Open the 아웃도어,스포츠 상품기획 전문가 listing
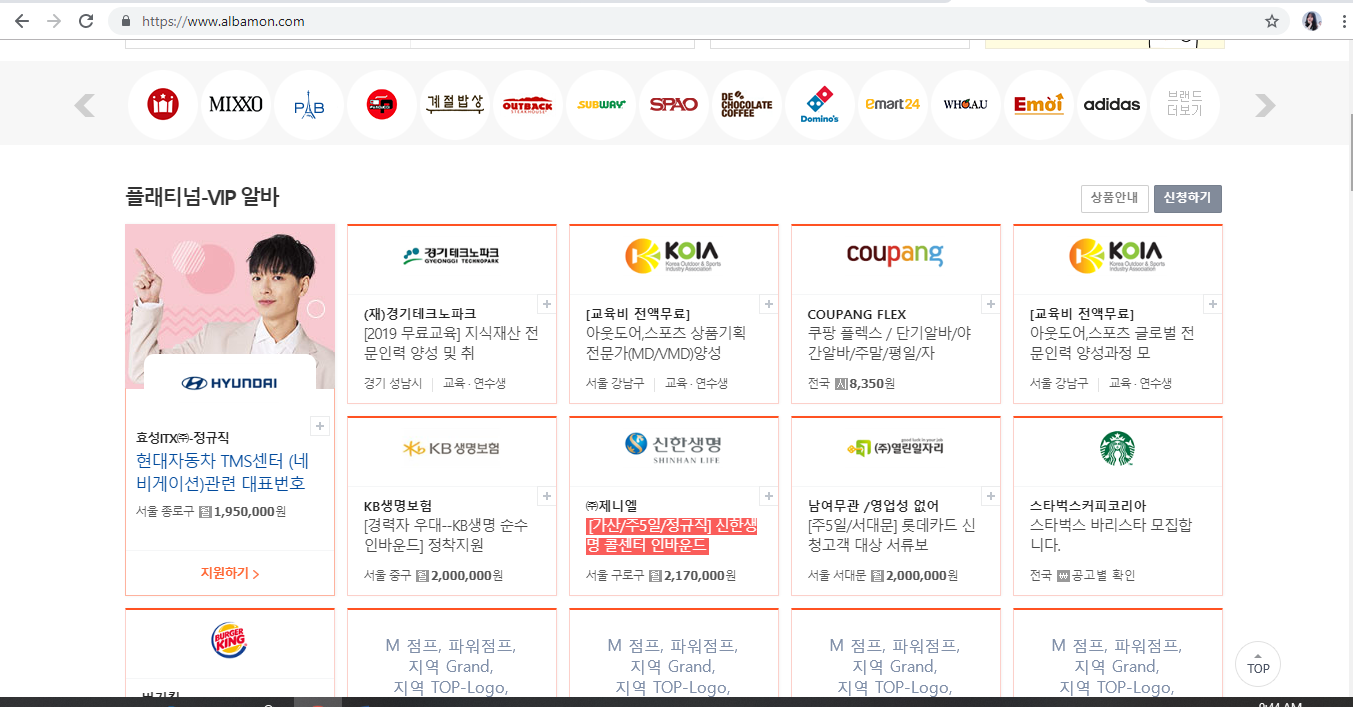 tap(666, 343)
